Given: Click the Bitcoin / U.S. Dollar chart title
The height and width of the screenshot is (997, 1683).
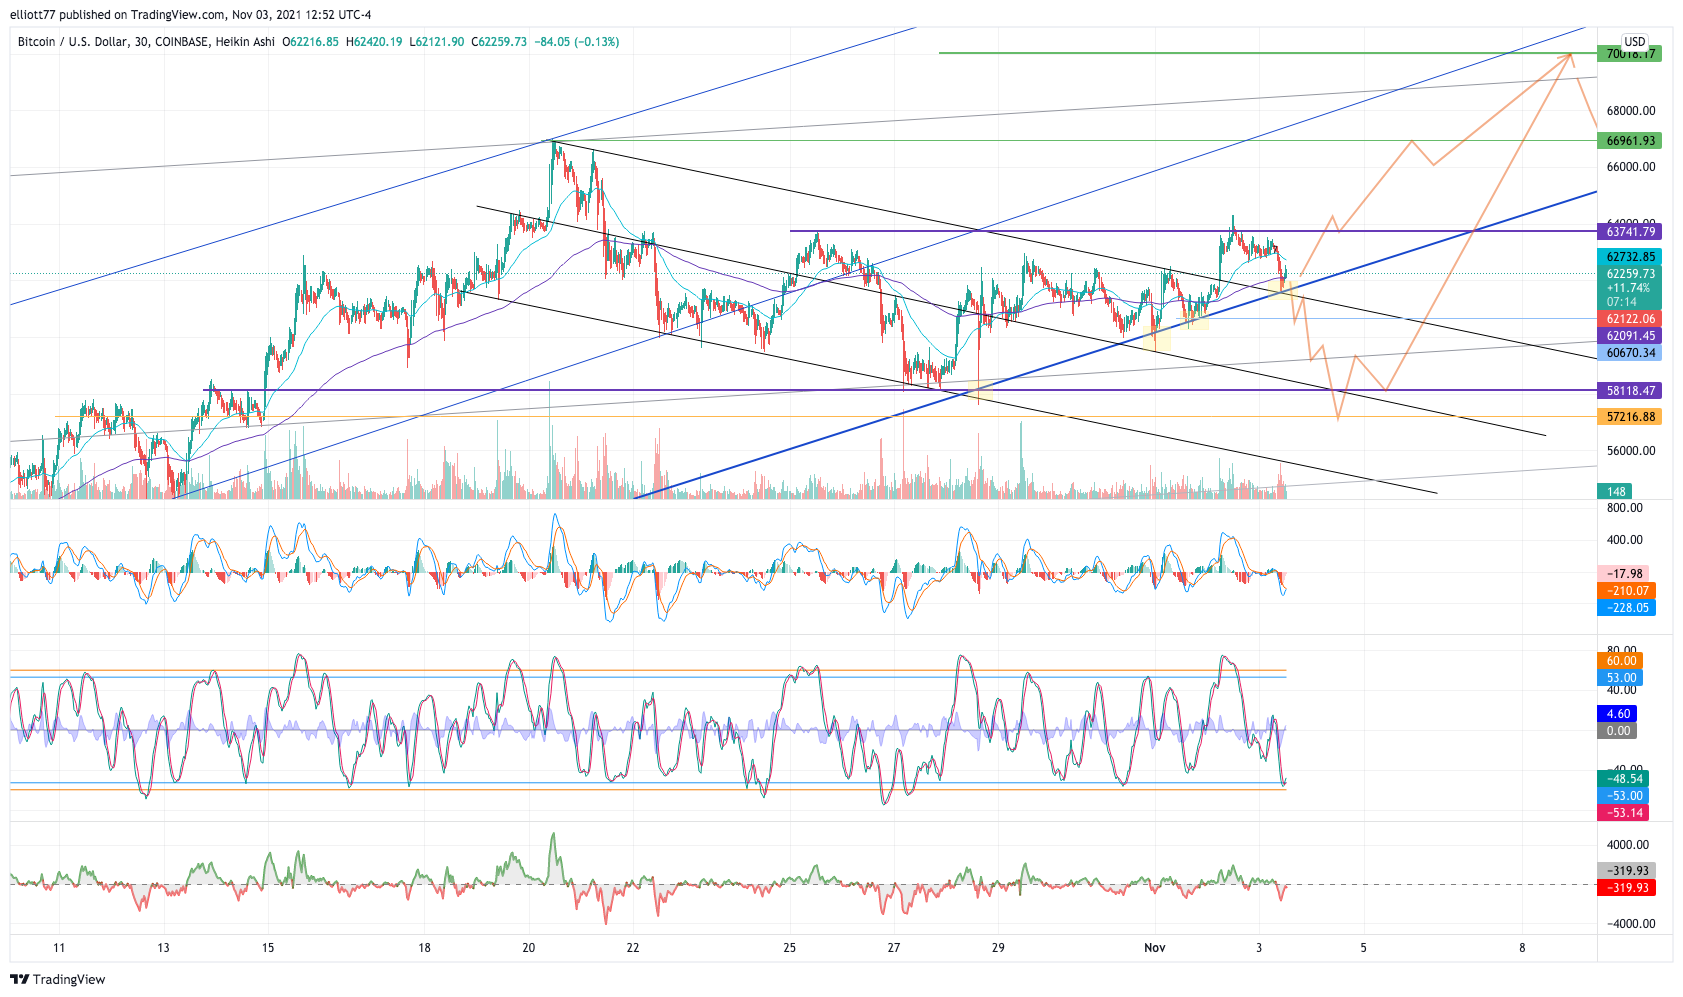Looking at the screenshot, I should coord(146,42).
